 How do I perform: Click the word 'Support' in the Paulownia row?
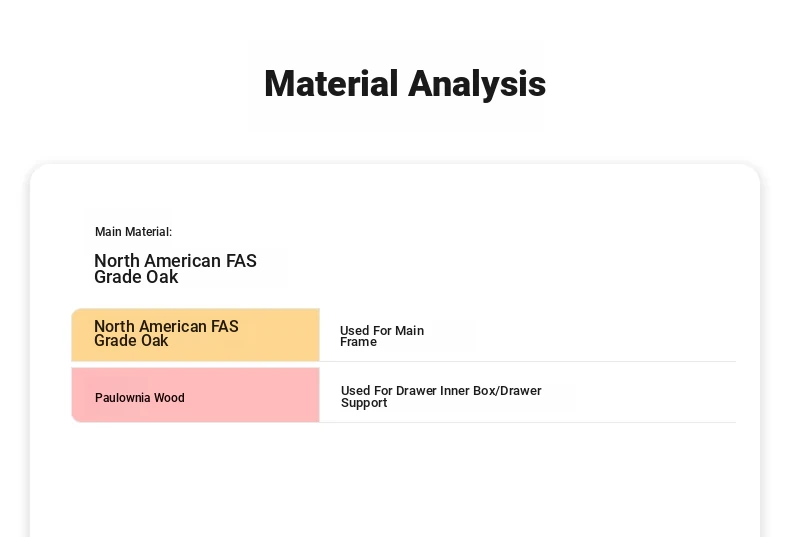(x=364, y=403)
